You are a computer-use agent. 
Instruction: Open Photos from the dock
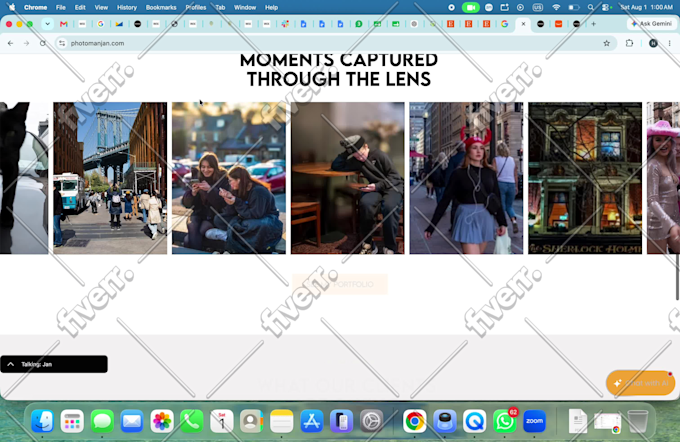point(162,421)
